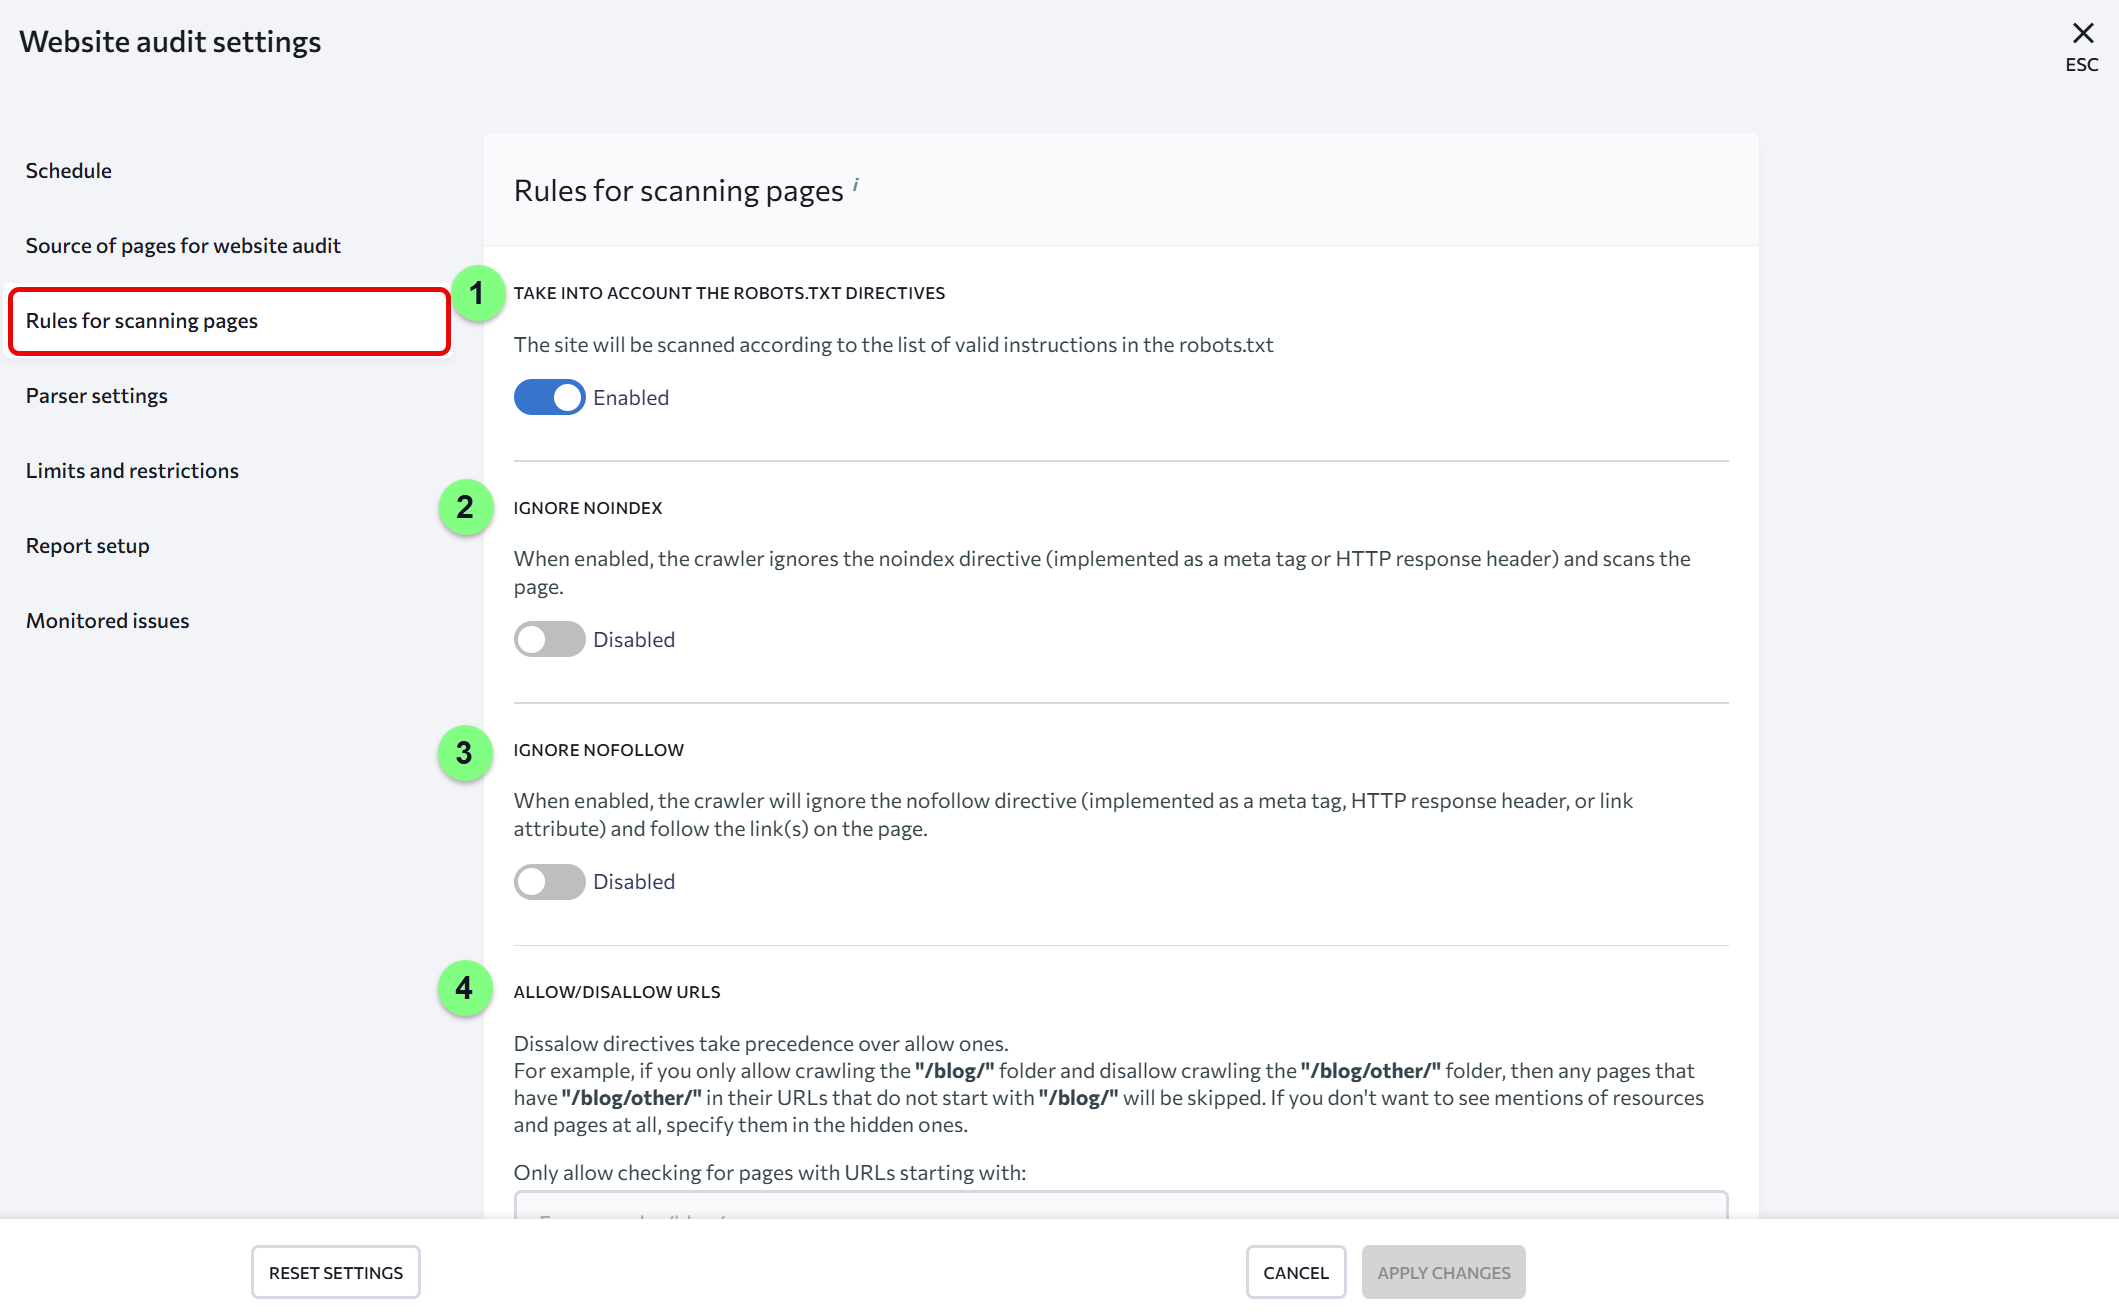Enable the Ignore Noindex toggle
The height and width of the screenshot is (1314, 2119).
coord(549,639)
